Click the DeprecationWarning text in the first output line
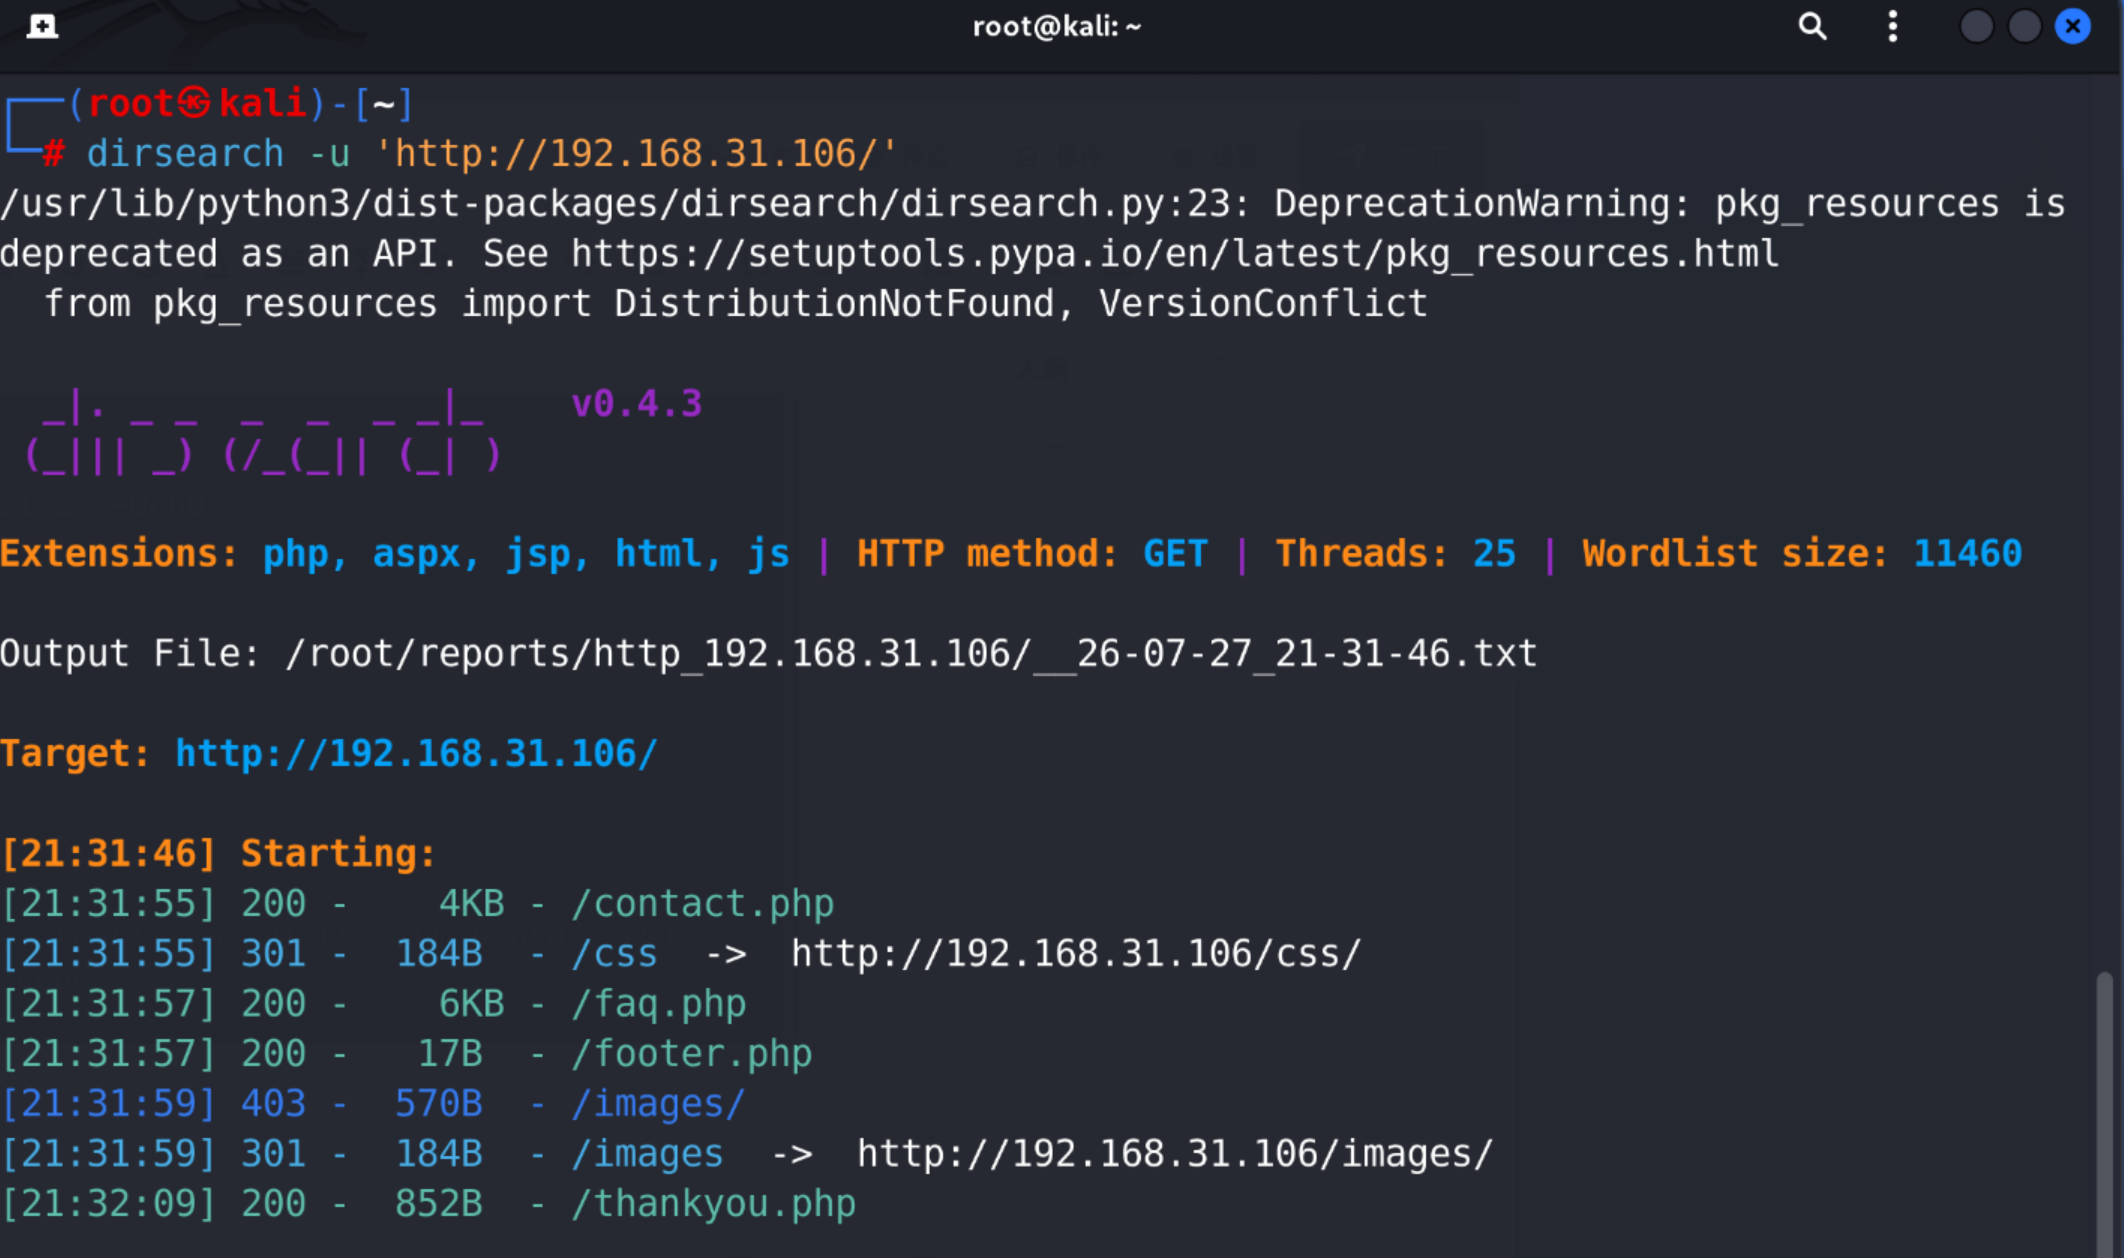The height and width of the screenshot is (1258, 2124). [x=1482, y=204]
